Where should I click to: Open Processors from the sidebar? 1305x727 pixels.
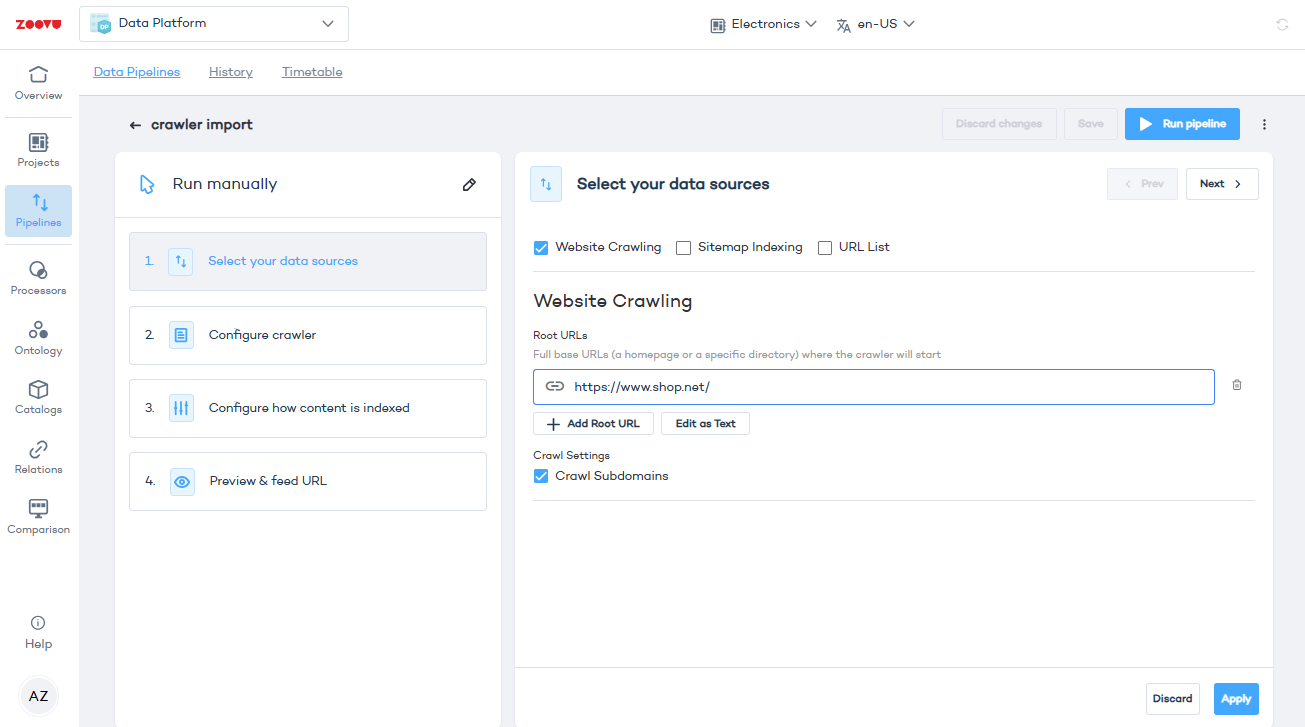coord(38,278)
